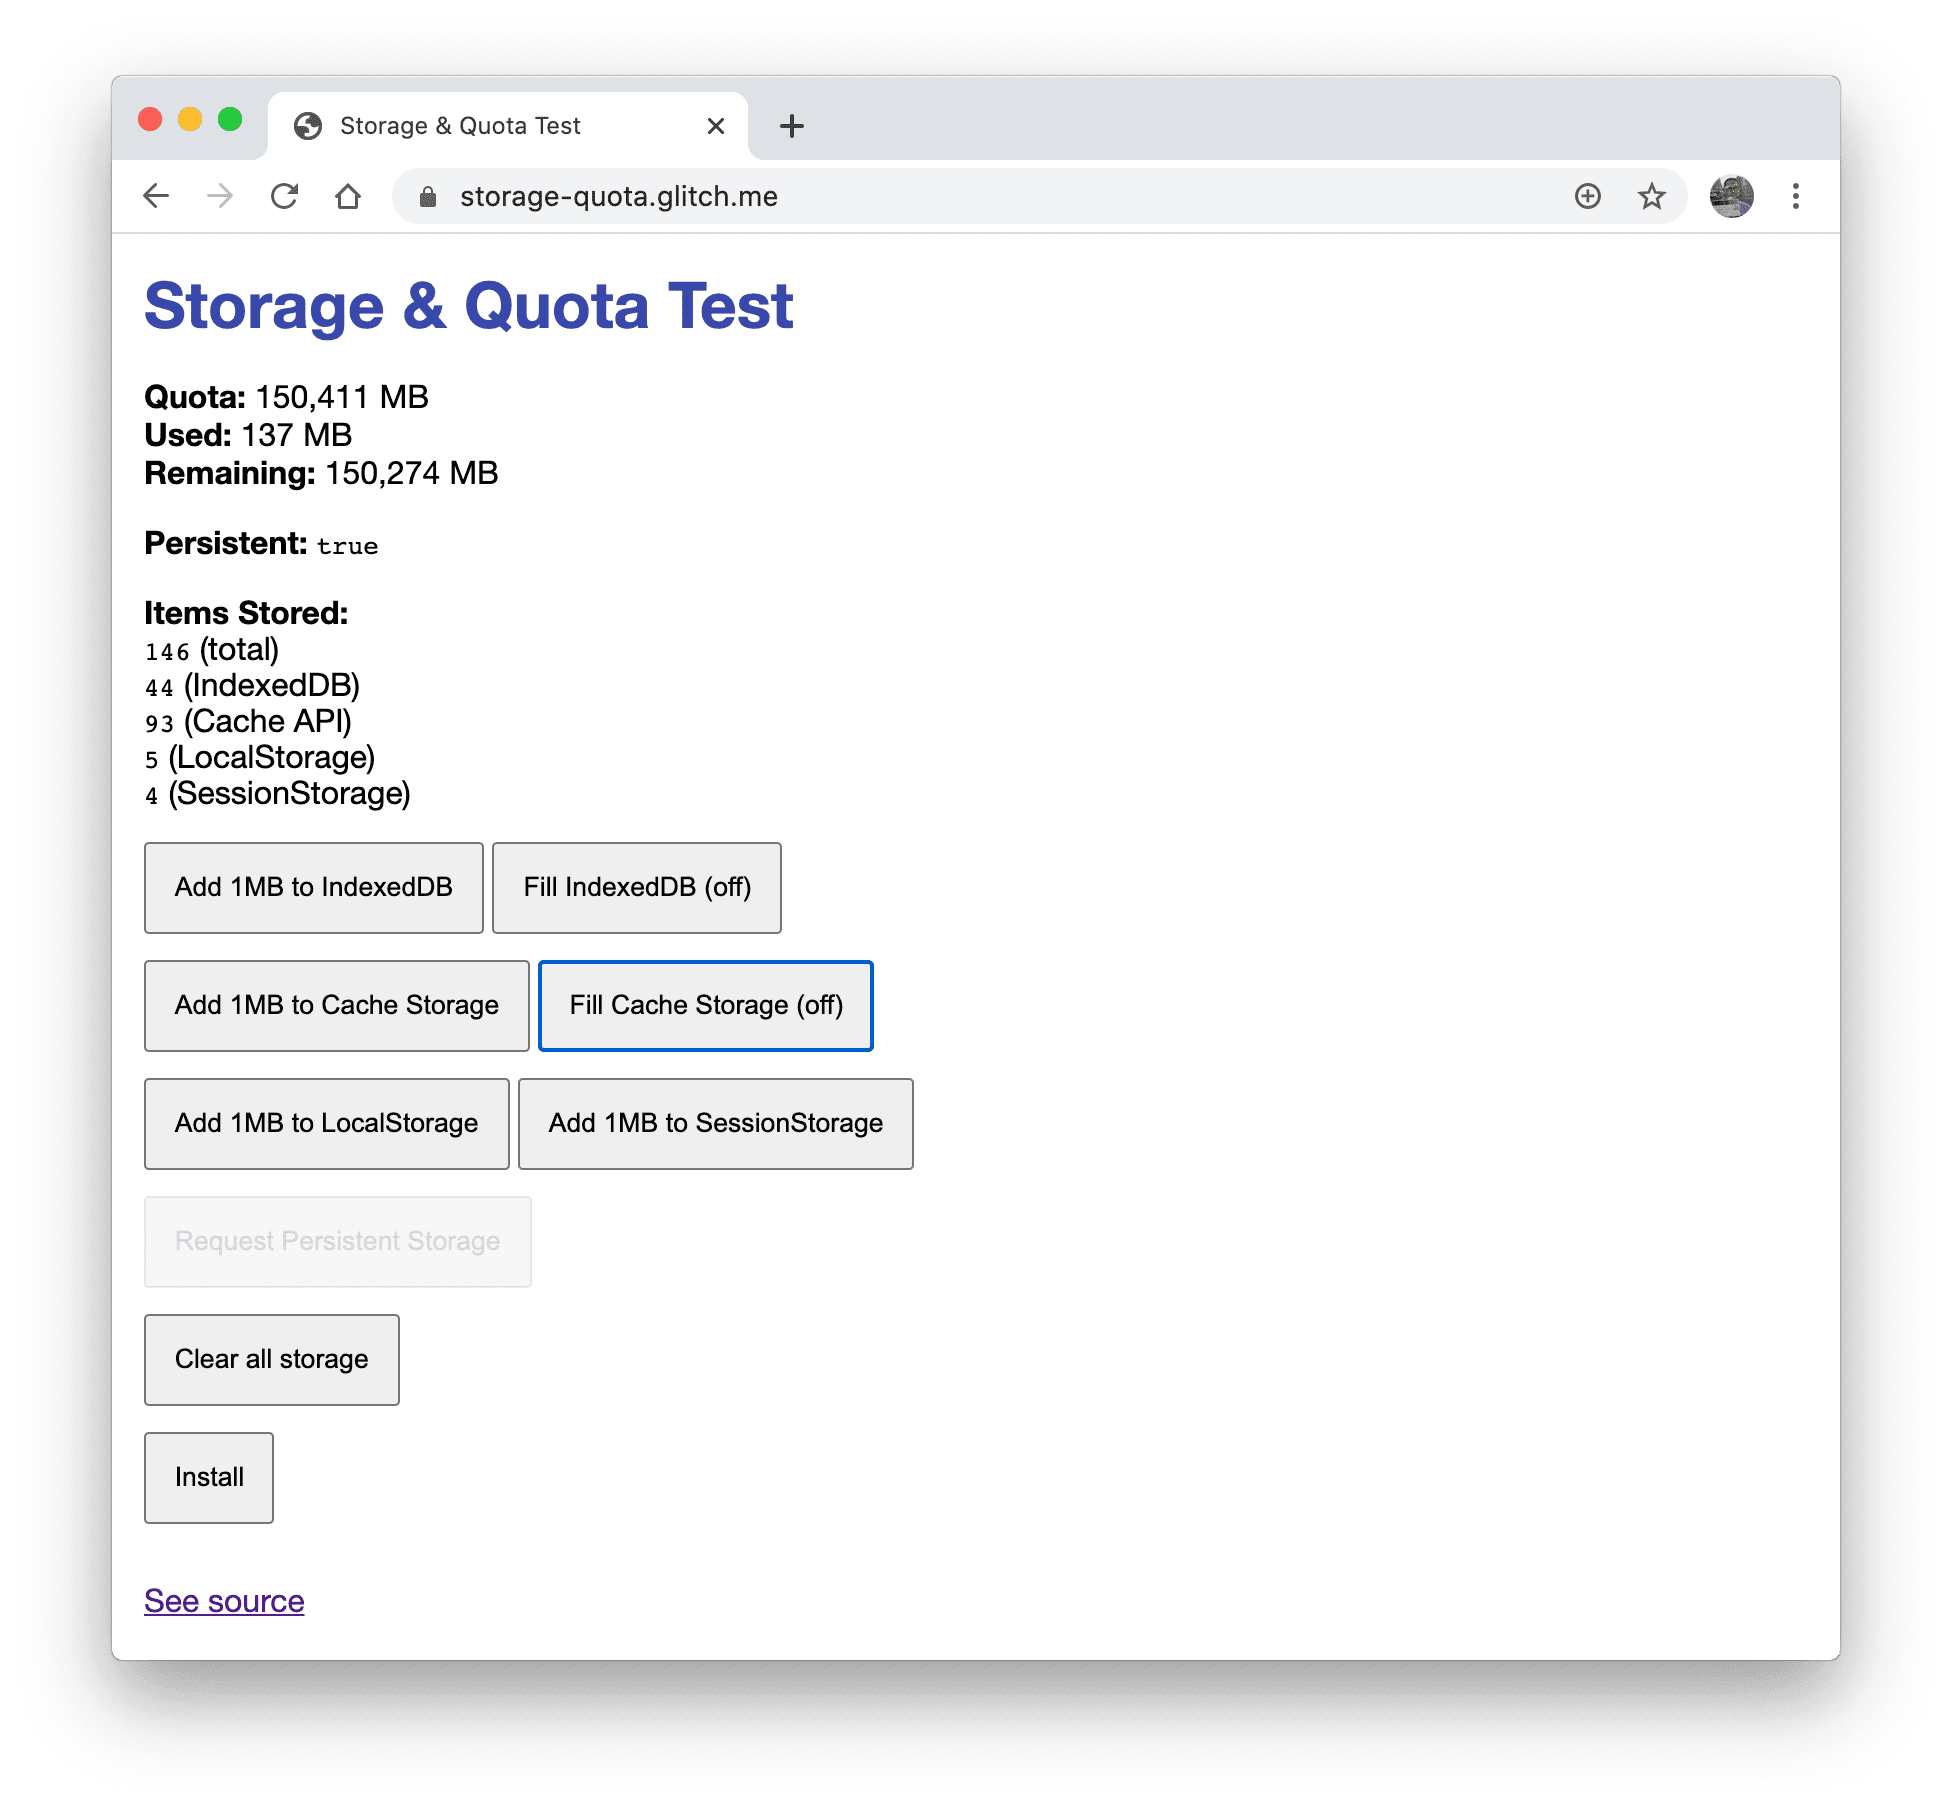Toggle Fill IndexedDB (off) button
Screen dimensions: 1952x1808
[637, 887]
